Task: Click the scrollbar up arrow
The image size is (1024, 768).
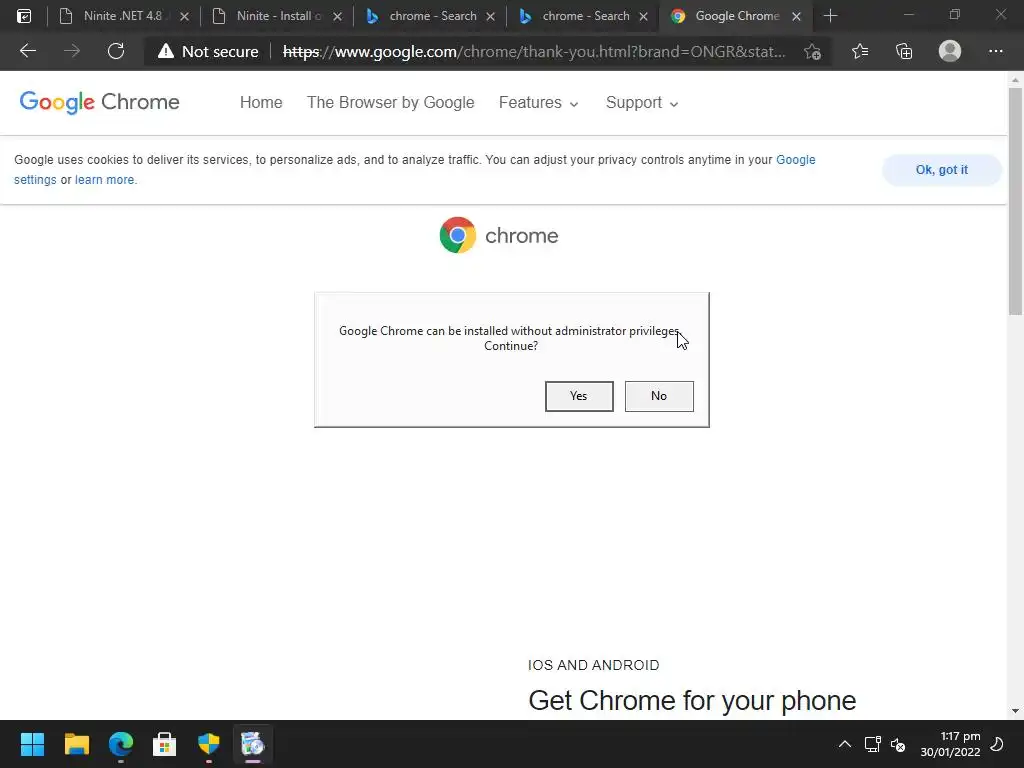Action: click(1015, 80)
